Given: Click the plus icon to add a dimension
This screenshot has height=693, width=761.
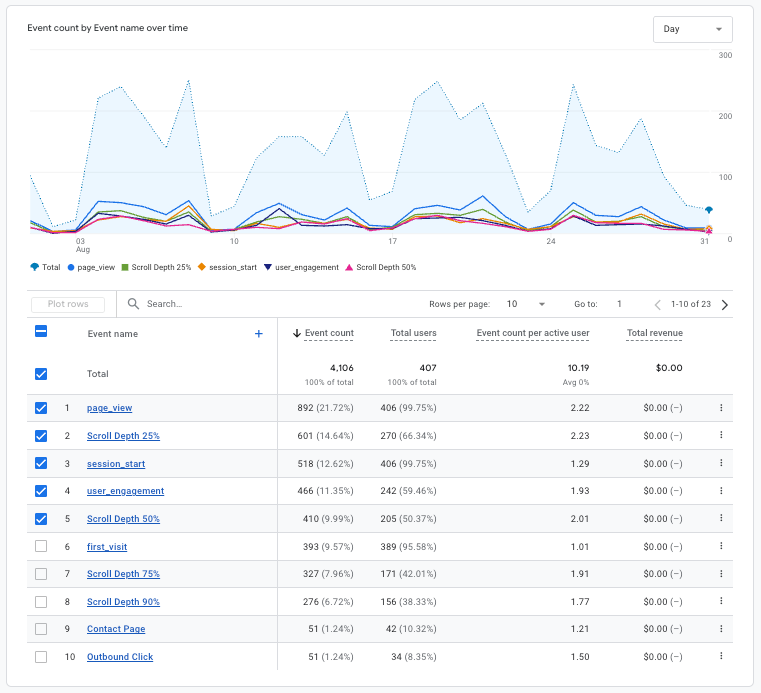Looking at the screenshot, I should 258,334.
